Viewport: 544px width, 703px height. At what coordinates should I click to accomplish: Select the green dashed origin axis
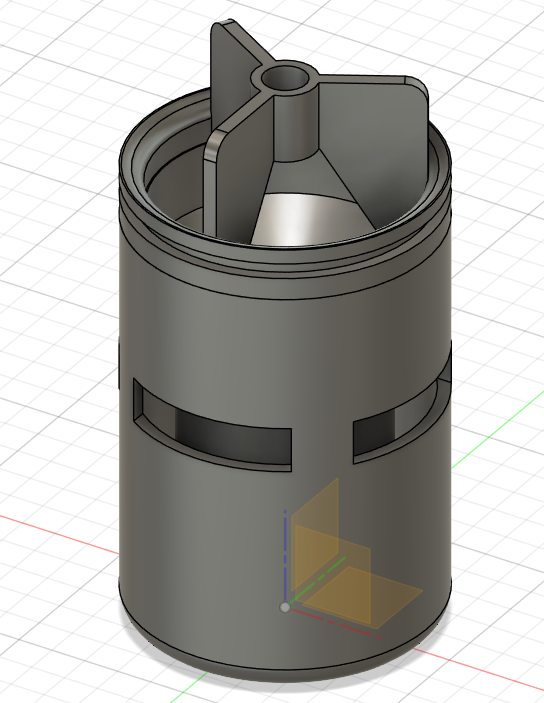tap(318, 580)
